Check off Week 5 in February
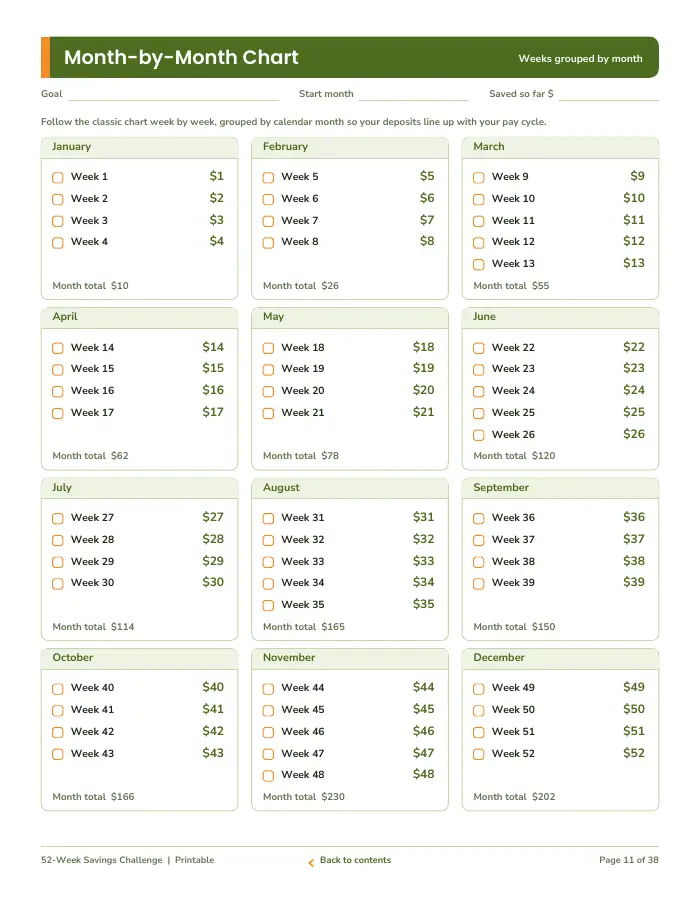Screen dimensions: 700x906 tap(268, 177)
